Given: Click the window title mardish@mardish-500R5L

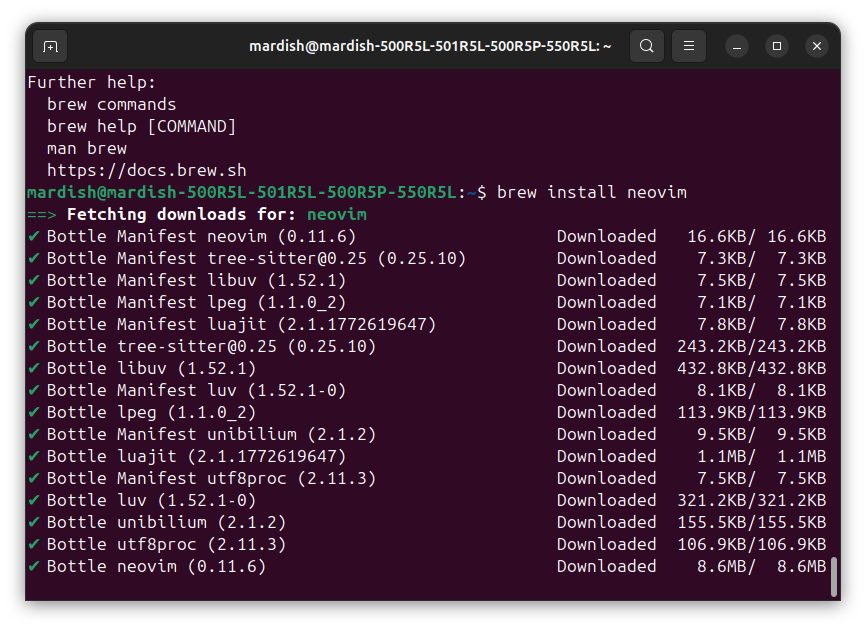Looking at the screenshot, I should 430,46.
